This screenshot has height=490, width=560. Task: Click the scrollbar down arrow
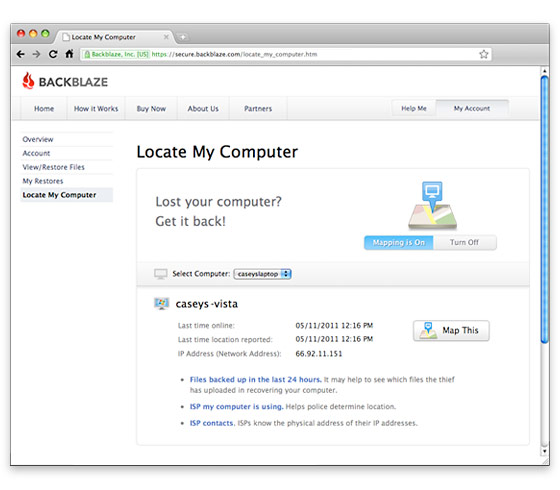coord(544,451)
